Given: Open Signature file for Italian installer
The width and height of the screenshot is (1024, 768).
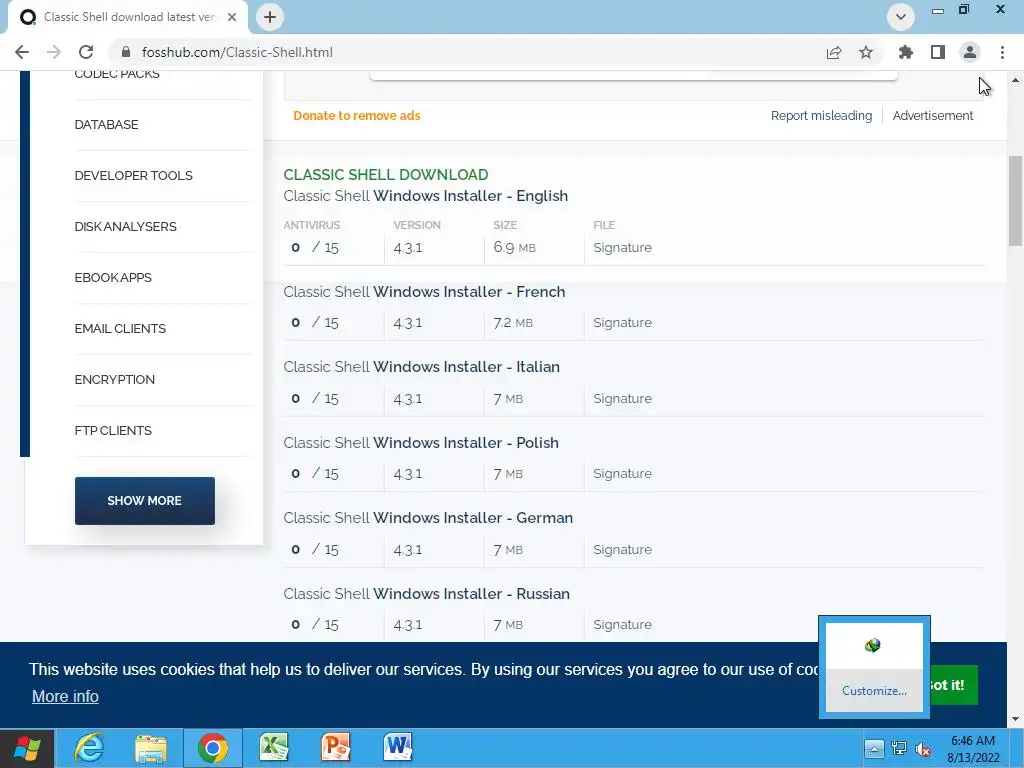Looking at the screenshot, I should point(622,398).
